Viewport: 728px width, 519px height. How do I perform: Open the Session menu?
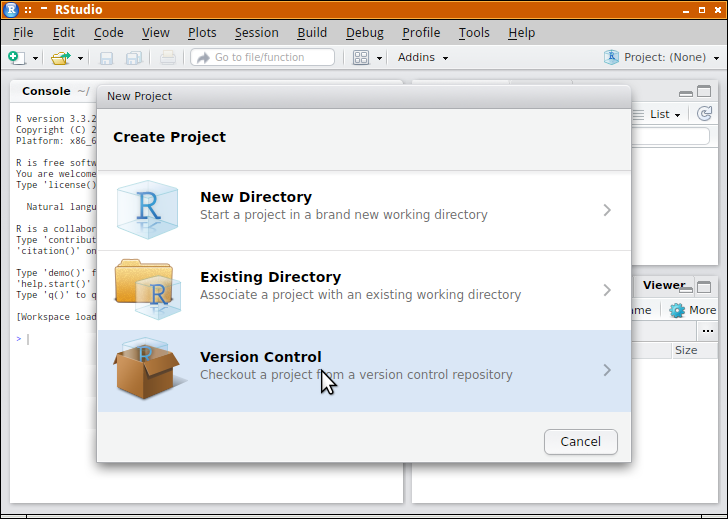[x=257, y=32]
